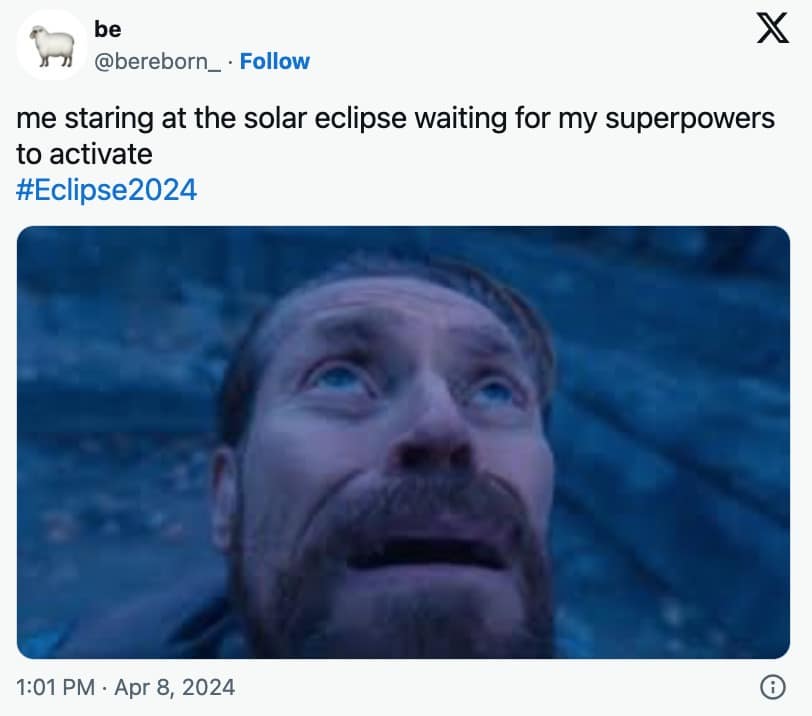The height and width of the screenshot is (716, 812).
Task: Click the sheep profile avatar
Action: click(52, 45)
